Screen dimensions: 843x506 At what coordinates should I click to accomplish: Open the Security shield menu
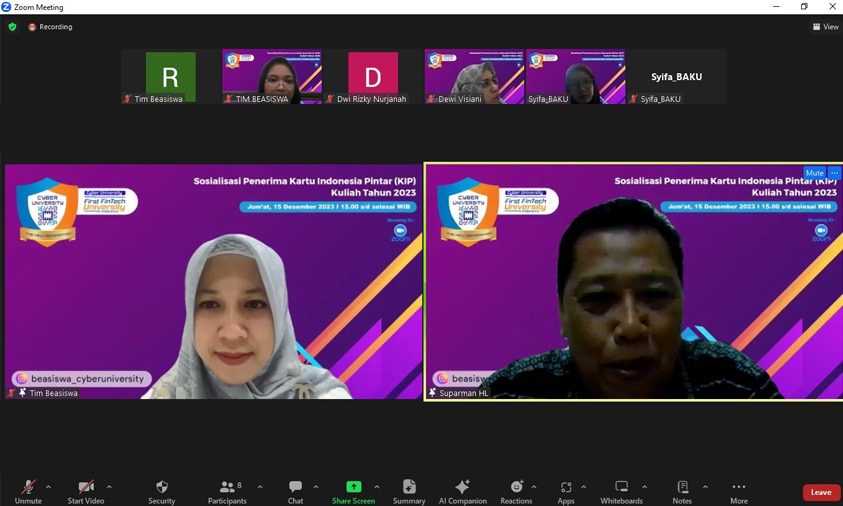click(162, 492)
